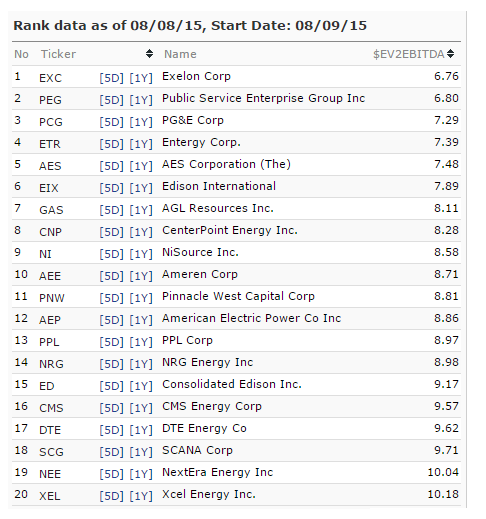Image resolution: width=486 pixels, height=519 pixels.
Task: Open the 1Y chart for CMS
Action: [x=141, y=408]
